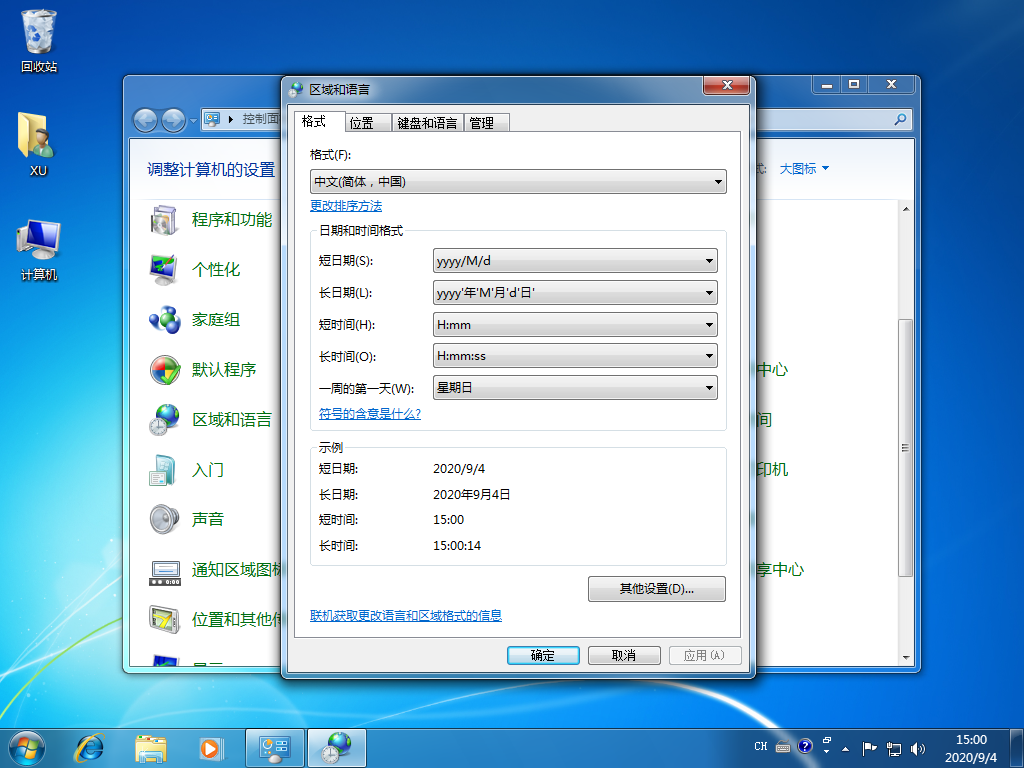This screenshot has height=768, width=1024.
Task: Click the Default Programs (默认程序) icon
Action: pos(164,370)
